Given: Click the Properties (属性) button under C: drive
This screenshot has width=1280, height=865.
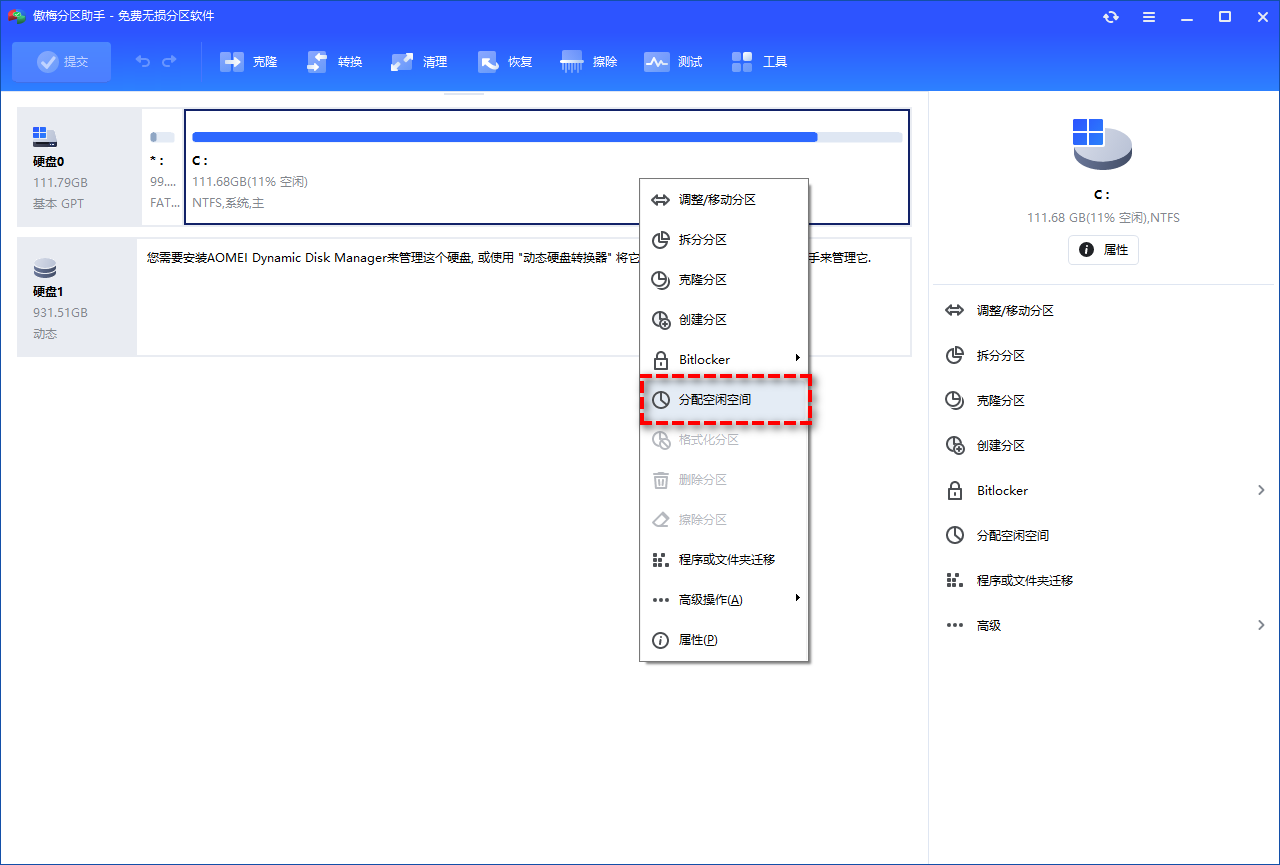Looking at the screenshot, I should [1103, 250].
